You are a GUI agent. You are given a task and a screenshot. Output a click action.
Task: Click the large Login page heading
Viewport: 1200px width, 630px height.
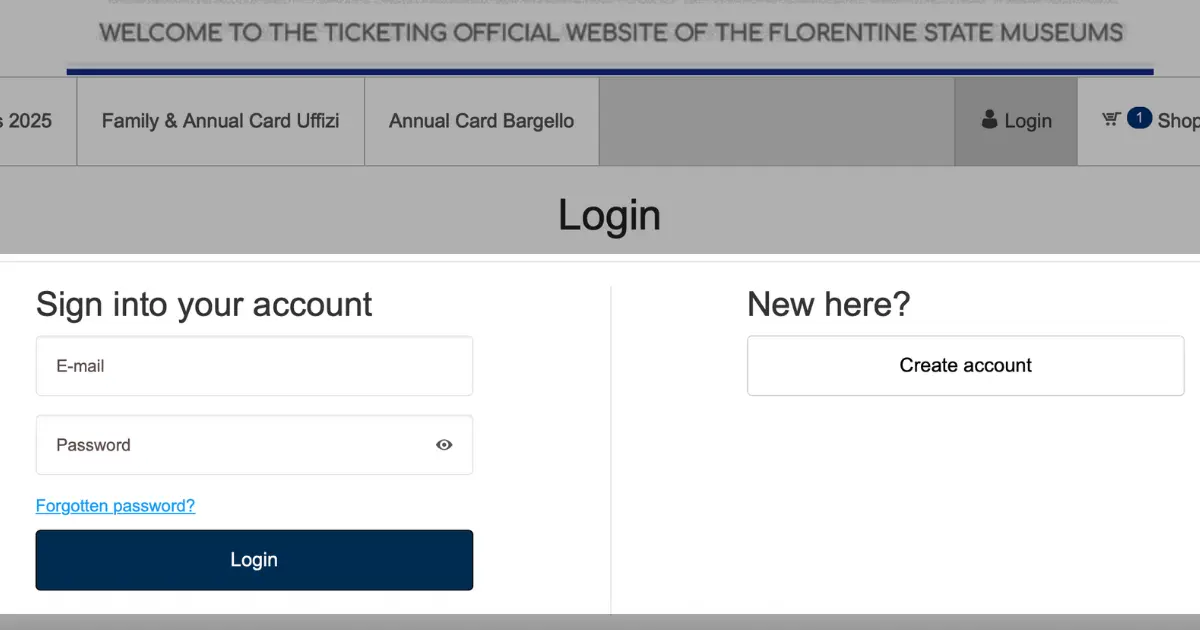[x=609, y=215]
